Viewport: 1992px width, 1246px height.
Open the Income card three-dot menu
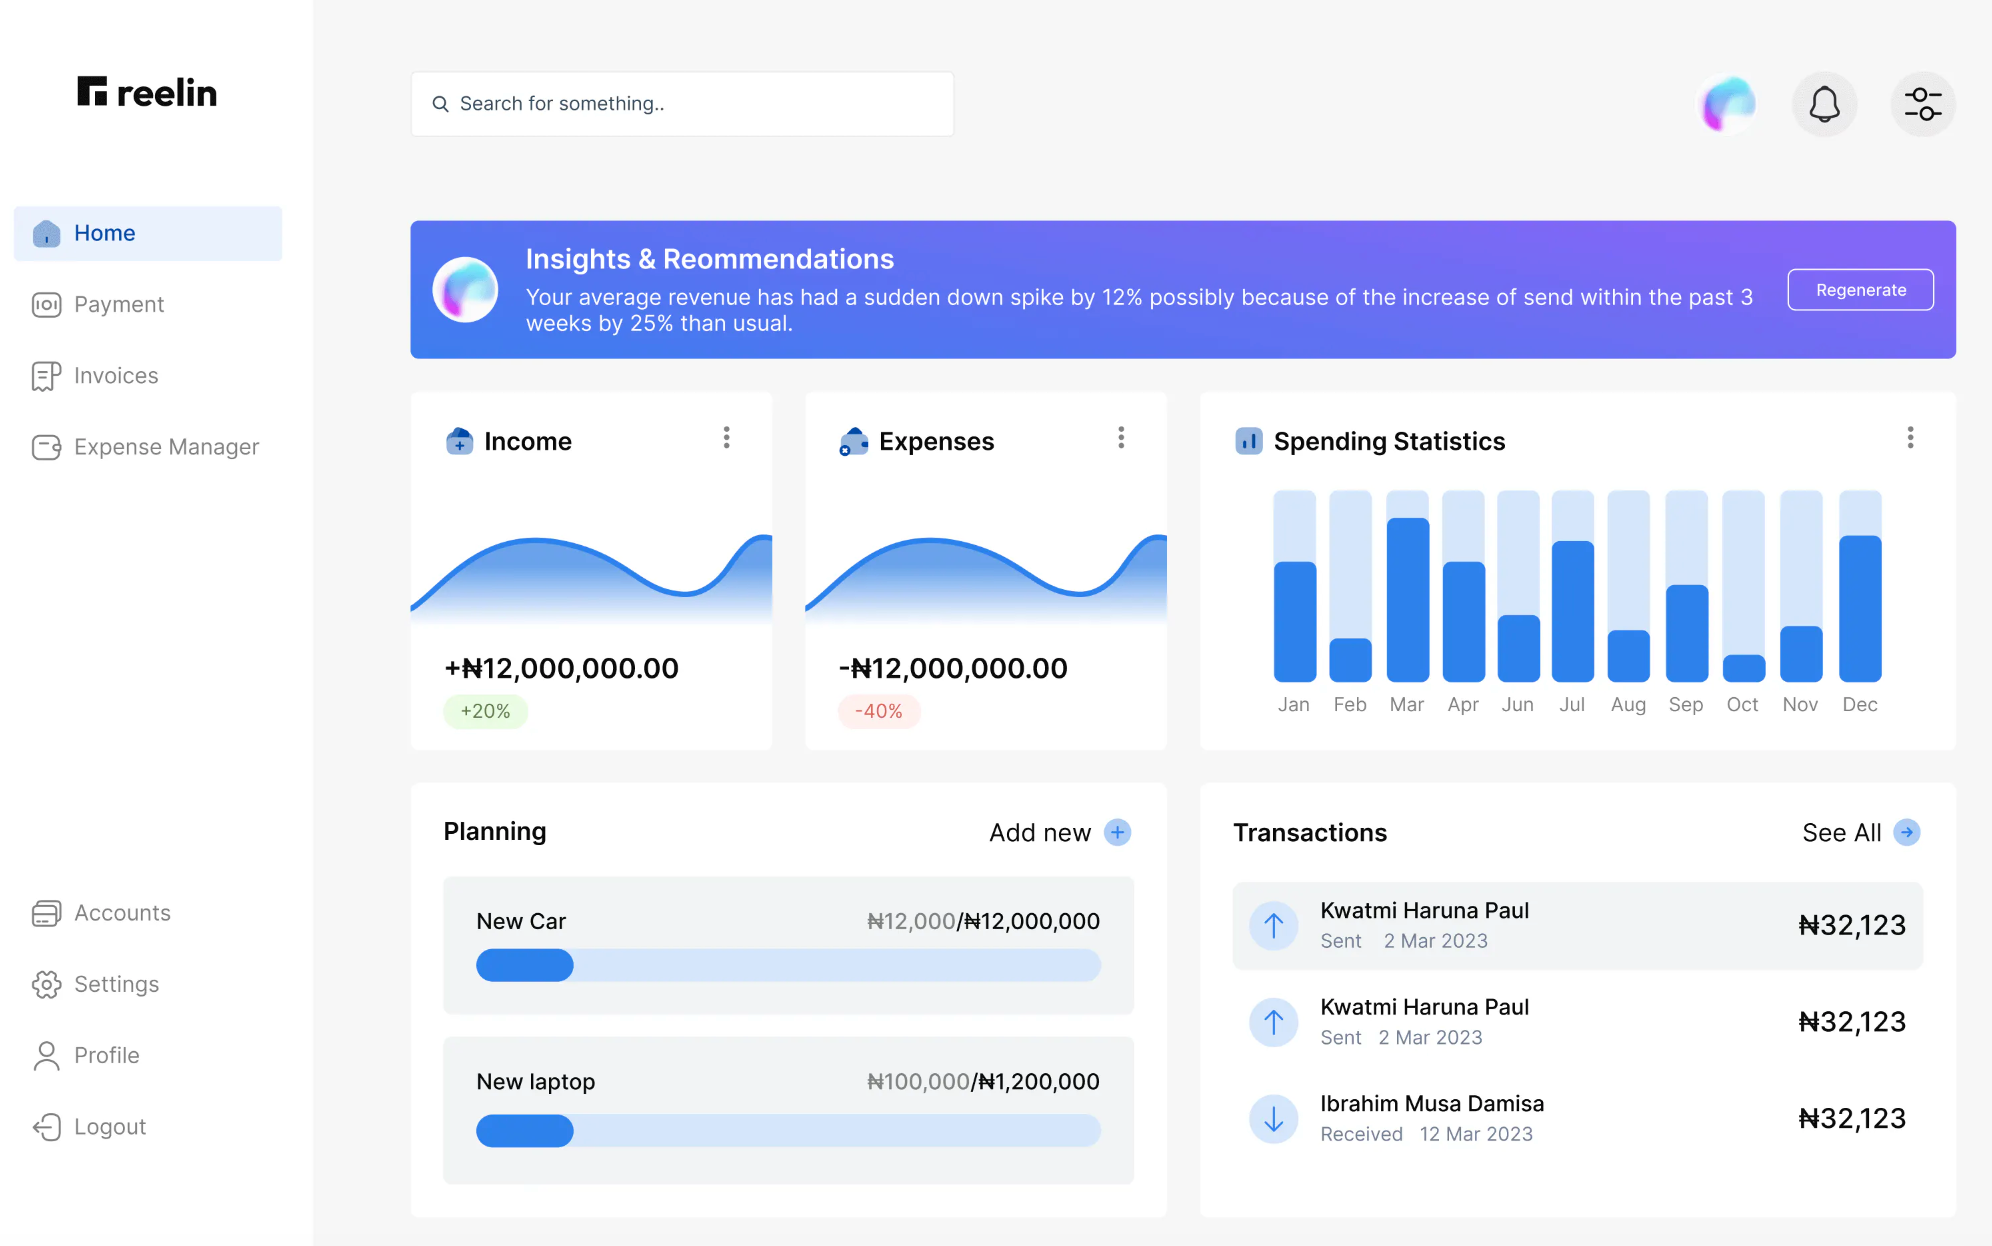726,438
